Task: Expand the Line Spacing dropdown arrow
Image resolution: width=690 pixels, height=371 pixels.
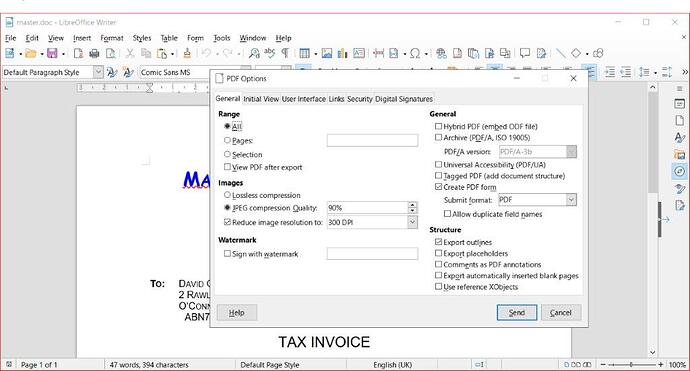Action: pyautogui.click(x=655, y=72)
